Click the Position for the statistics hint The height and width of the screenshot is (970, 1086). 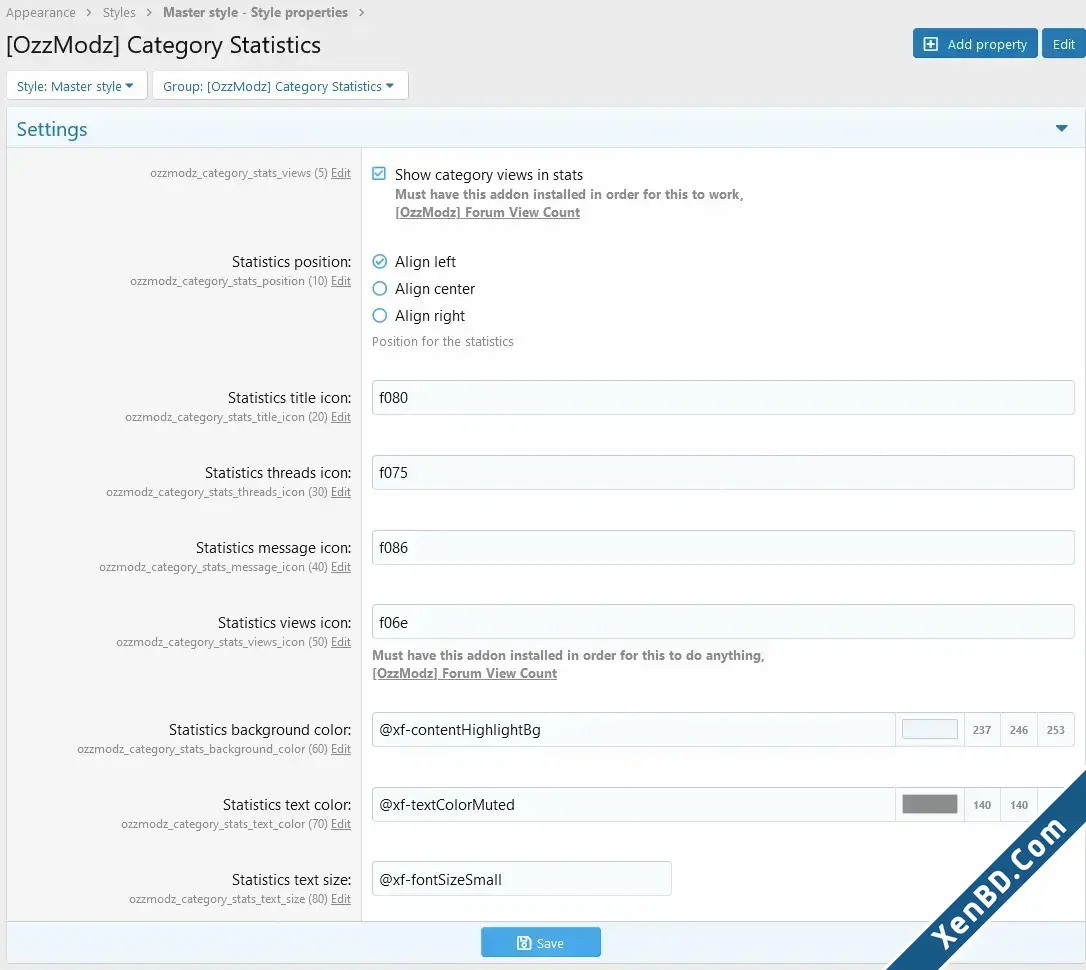coord(443,341)
